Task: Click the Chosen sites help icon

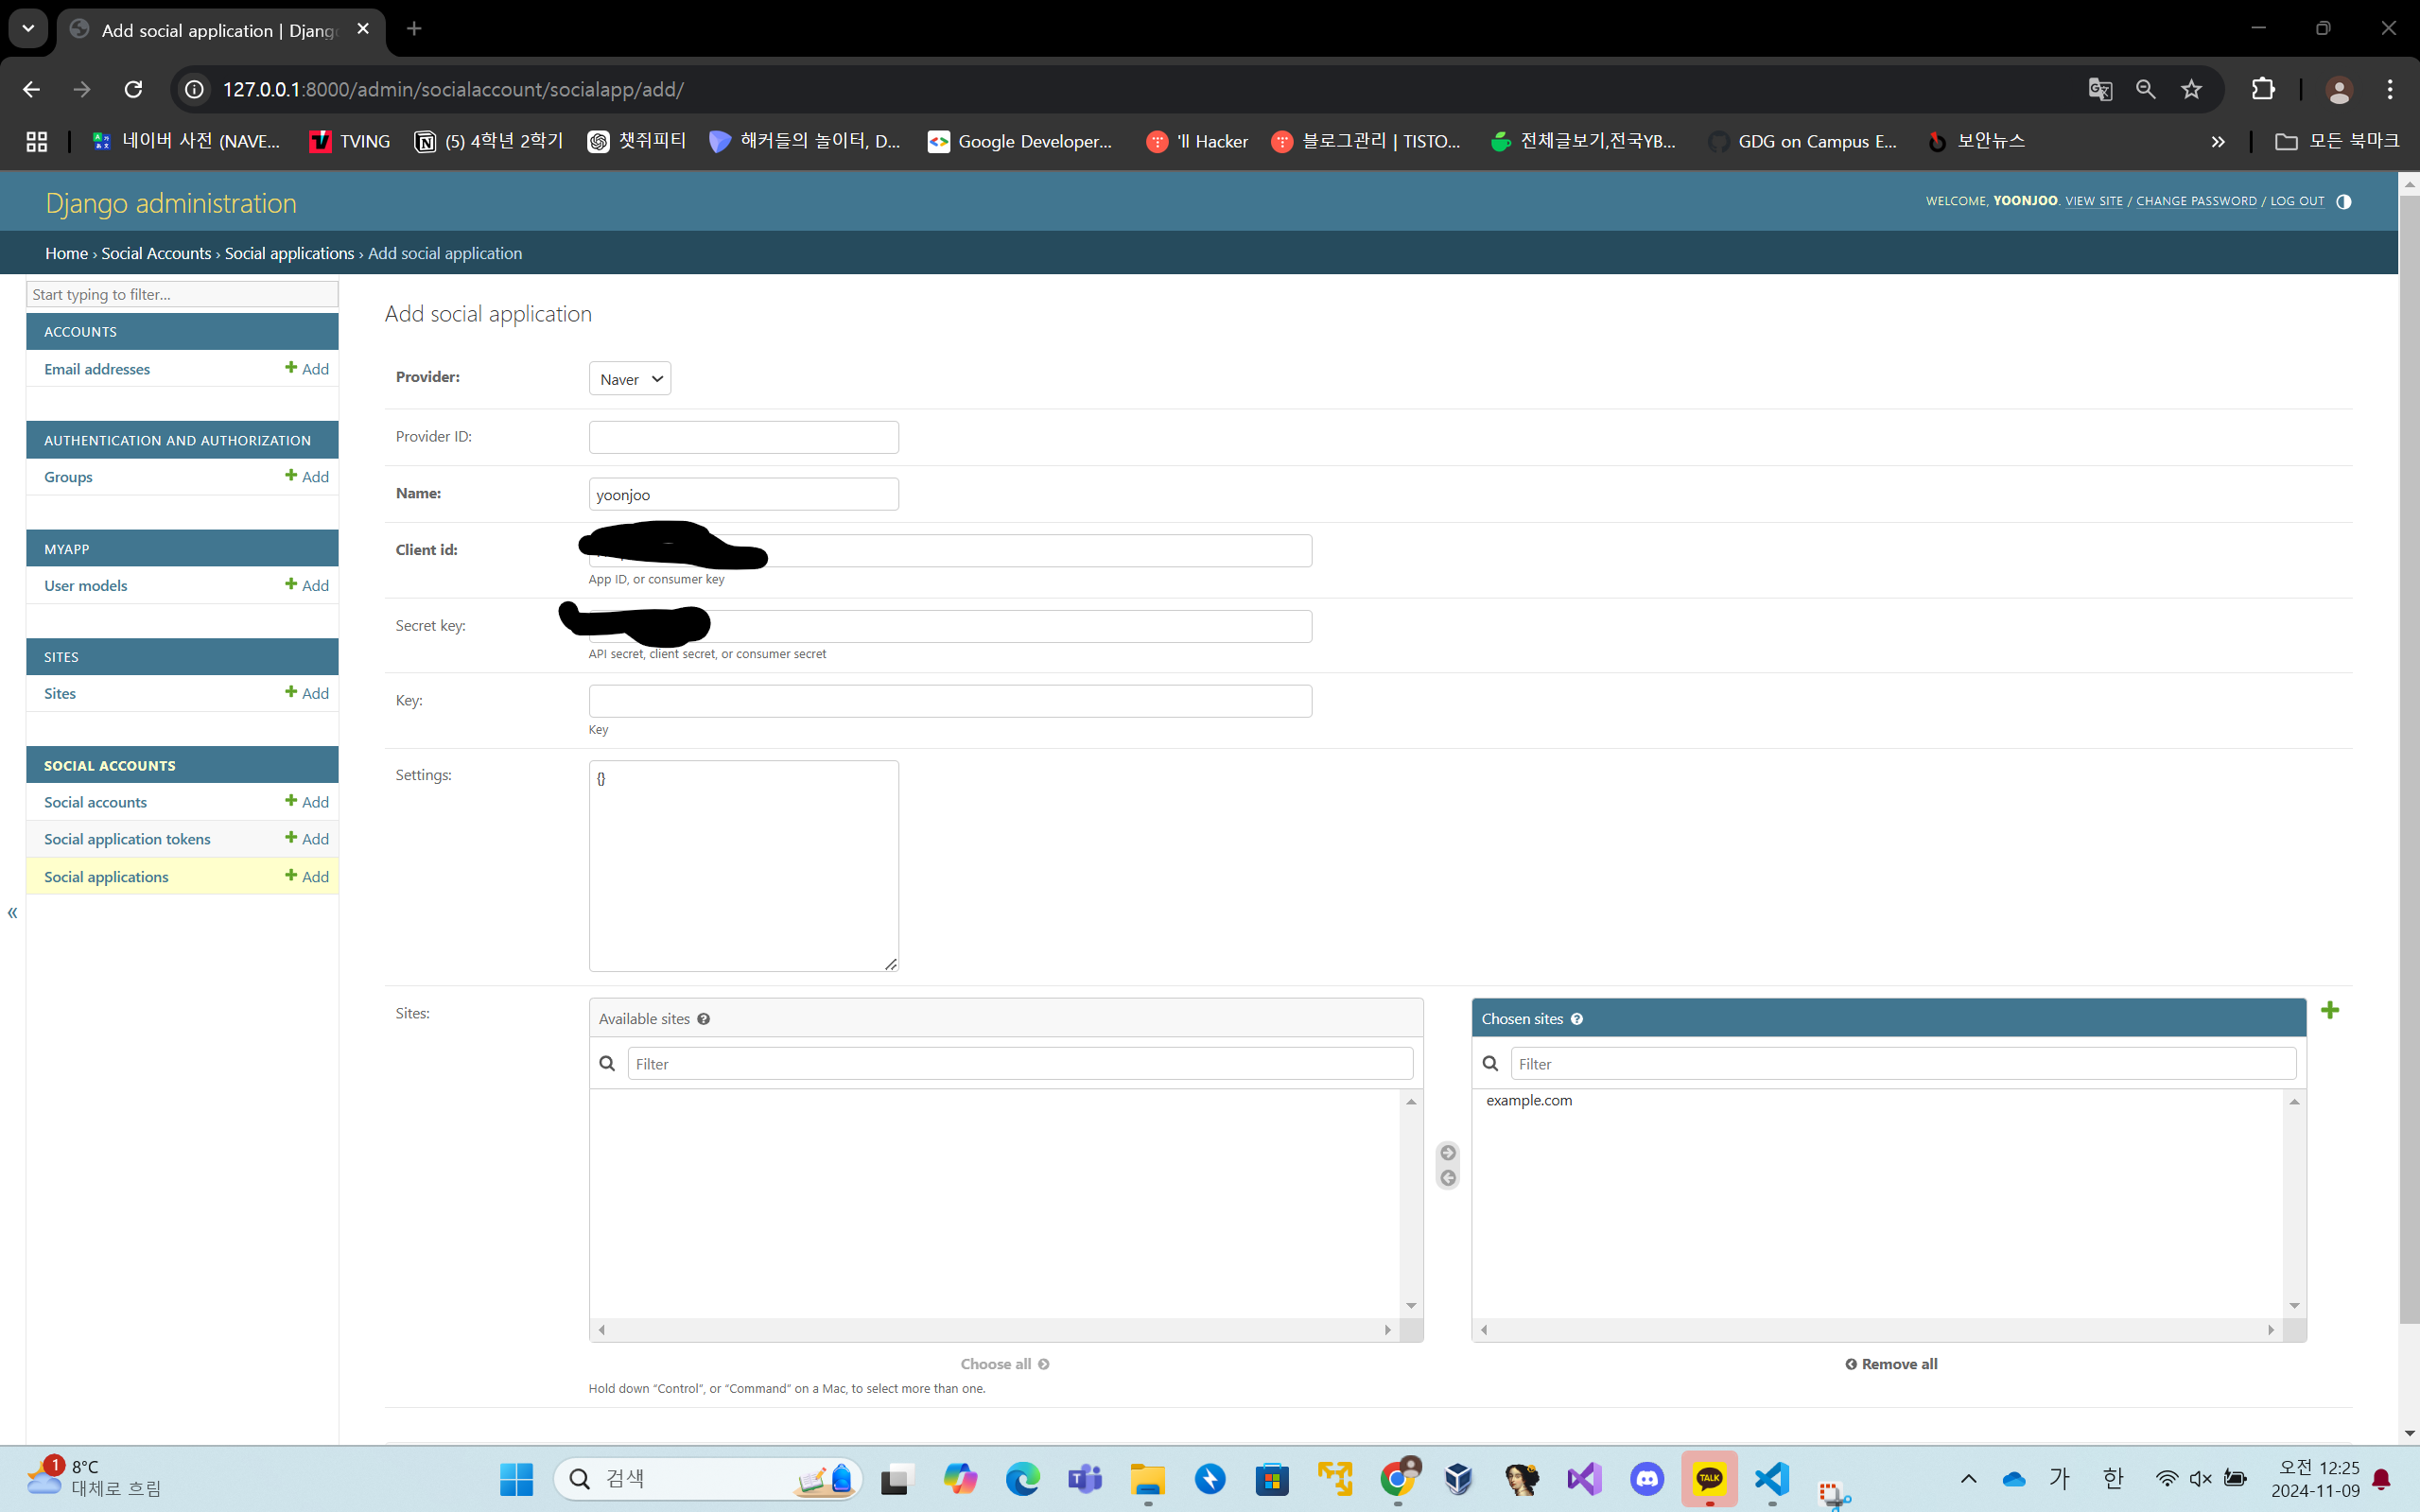Action: [x=1577, y=1019]
